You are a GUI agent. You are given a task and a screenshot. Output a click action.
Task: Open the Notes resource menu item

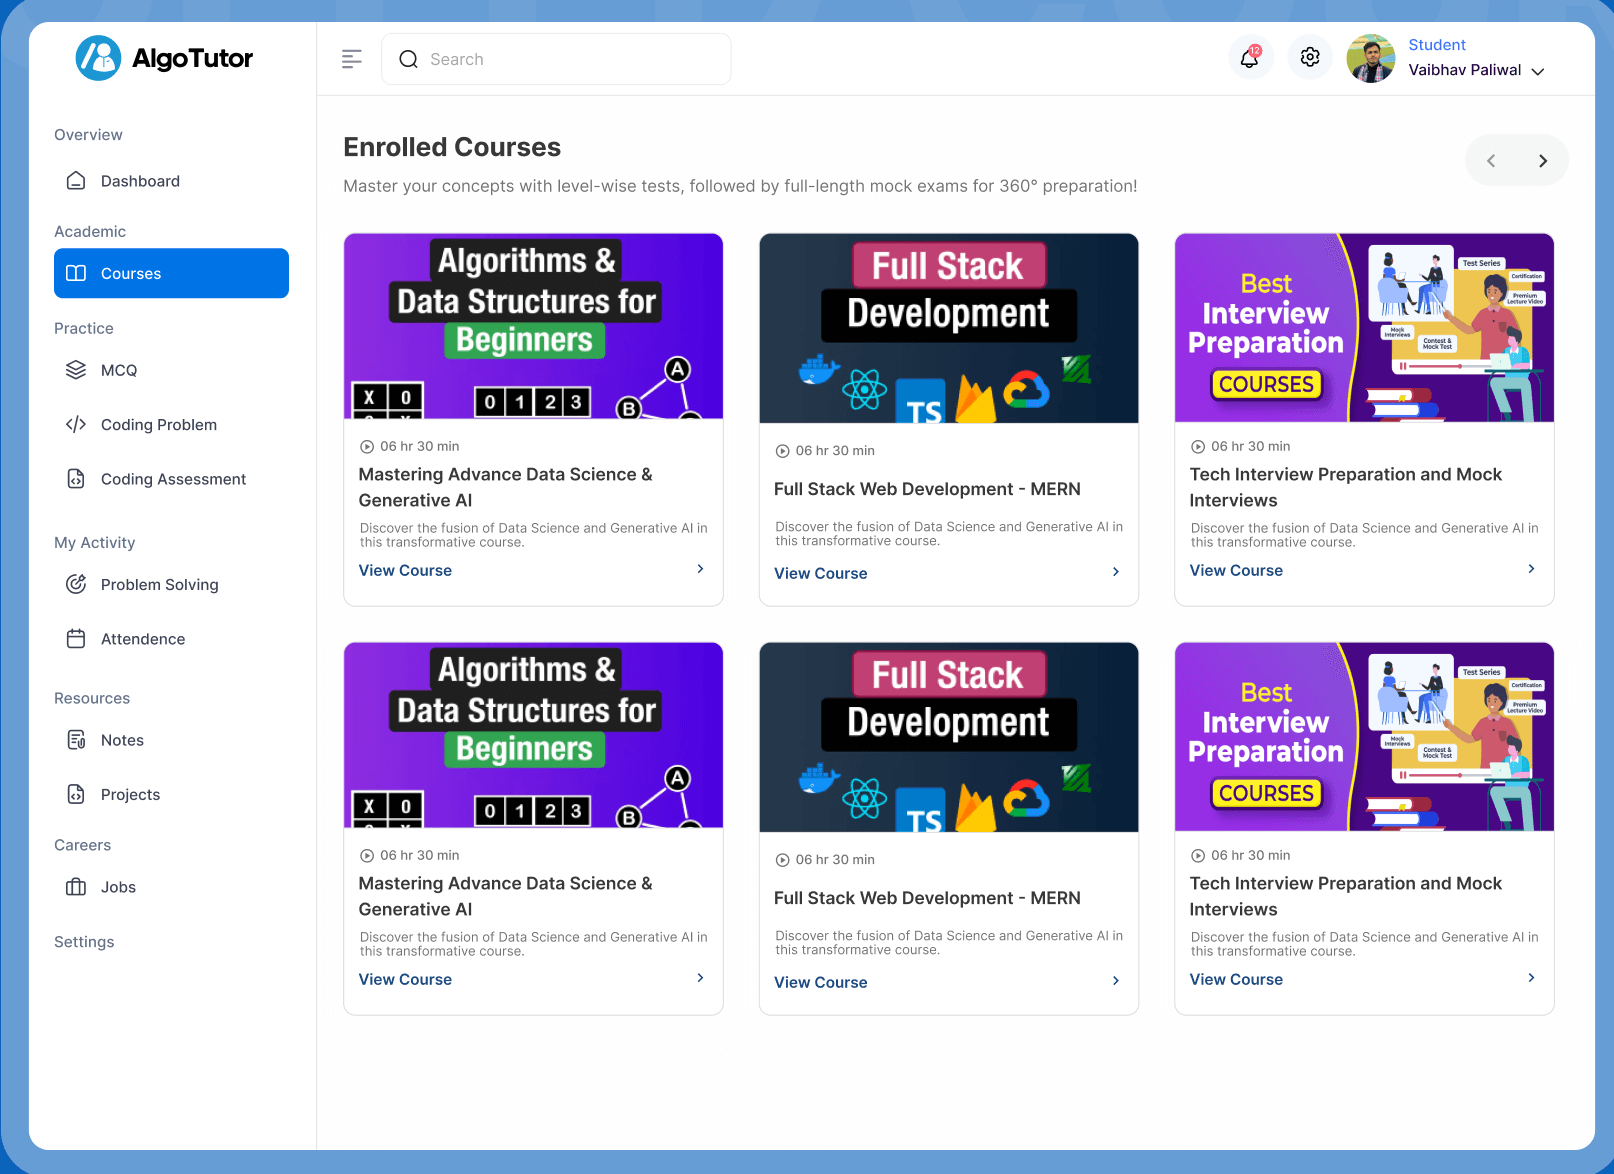click(122, 740)
